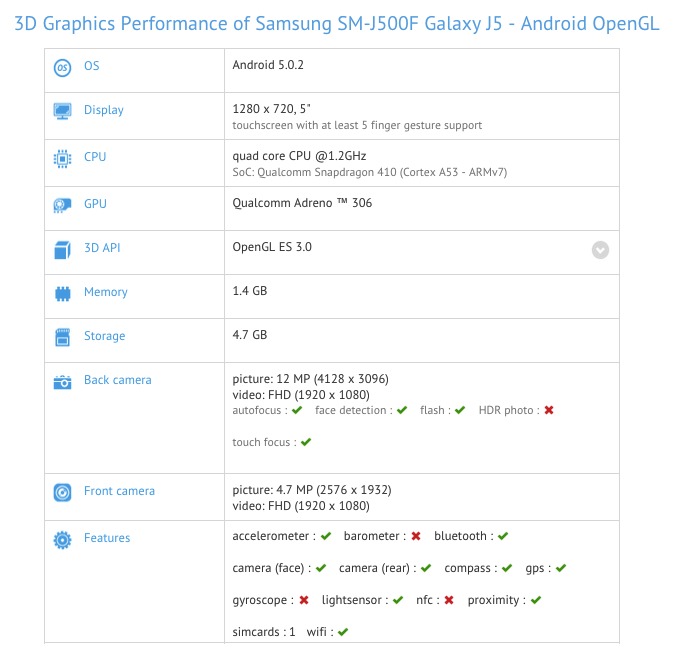Click the HDR photo red cross
687x669 pixels.
click(549, 410)
